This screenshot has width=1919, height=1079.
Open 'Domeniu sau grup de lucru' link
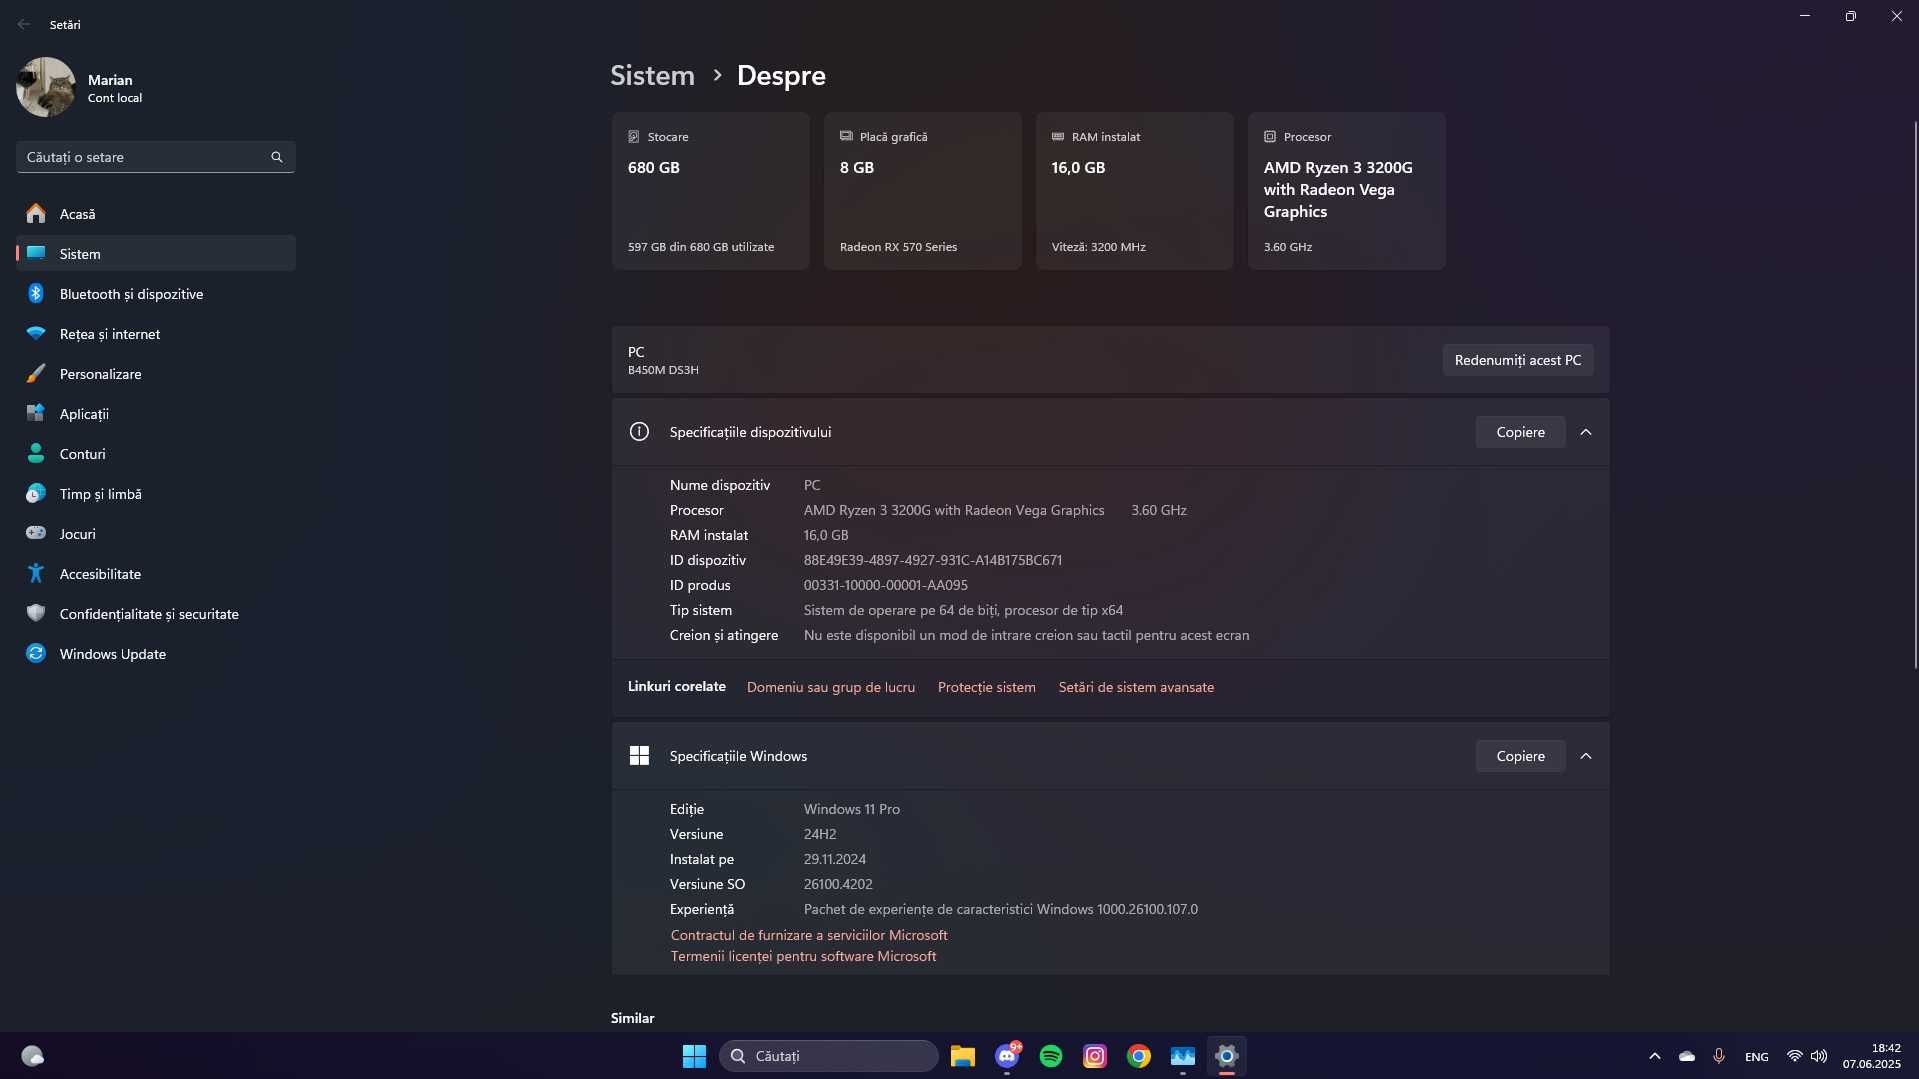tap(830, 687)
